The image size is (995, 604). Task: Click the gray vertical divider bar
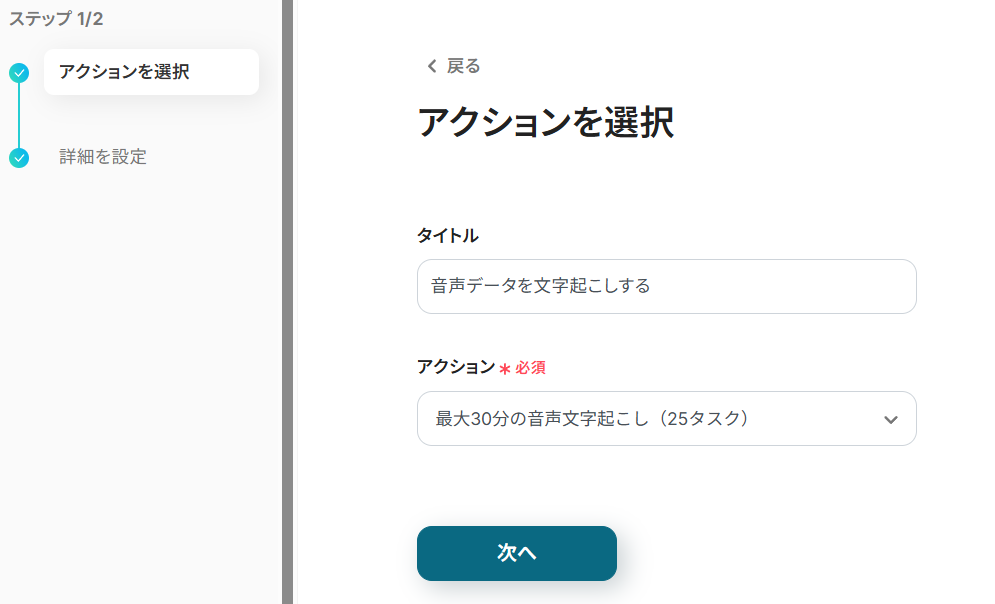pos(287,302)
